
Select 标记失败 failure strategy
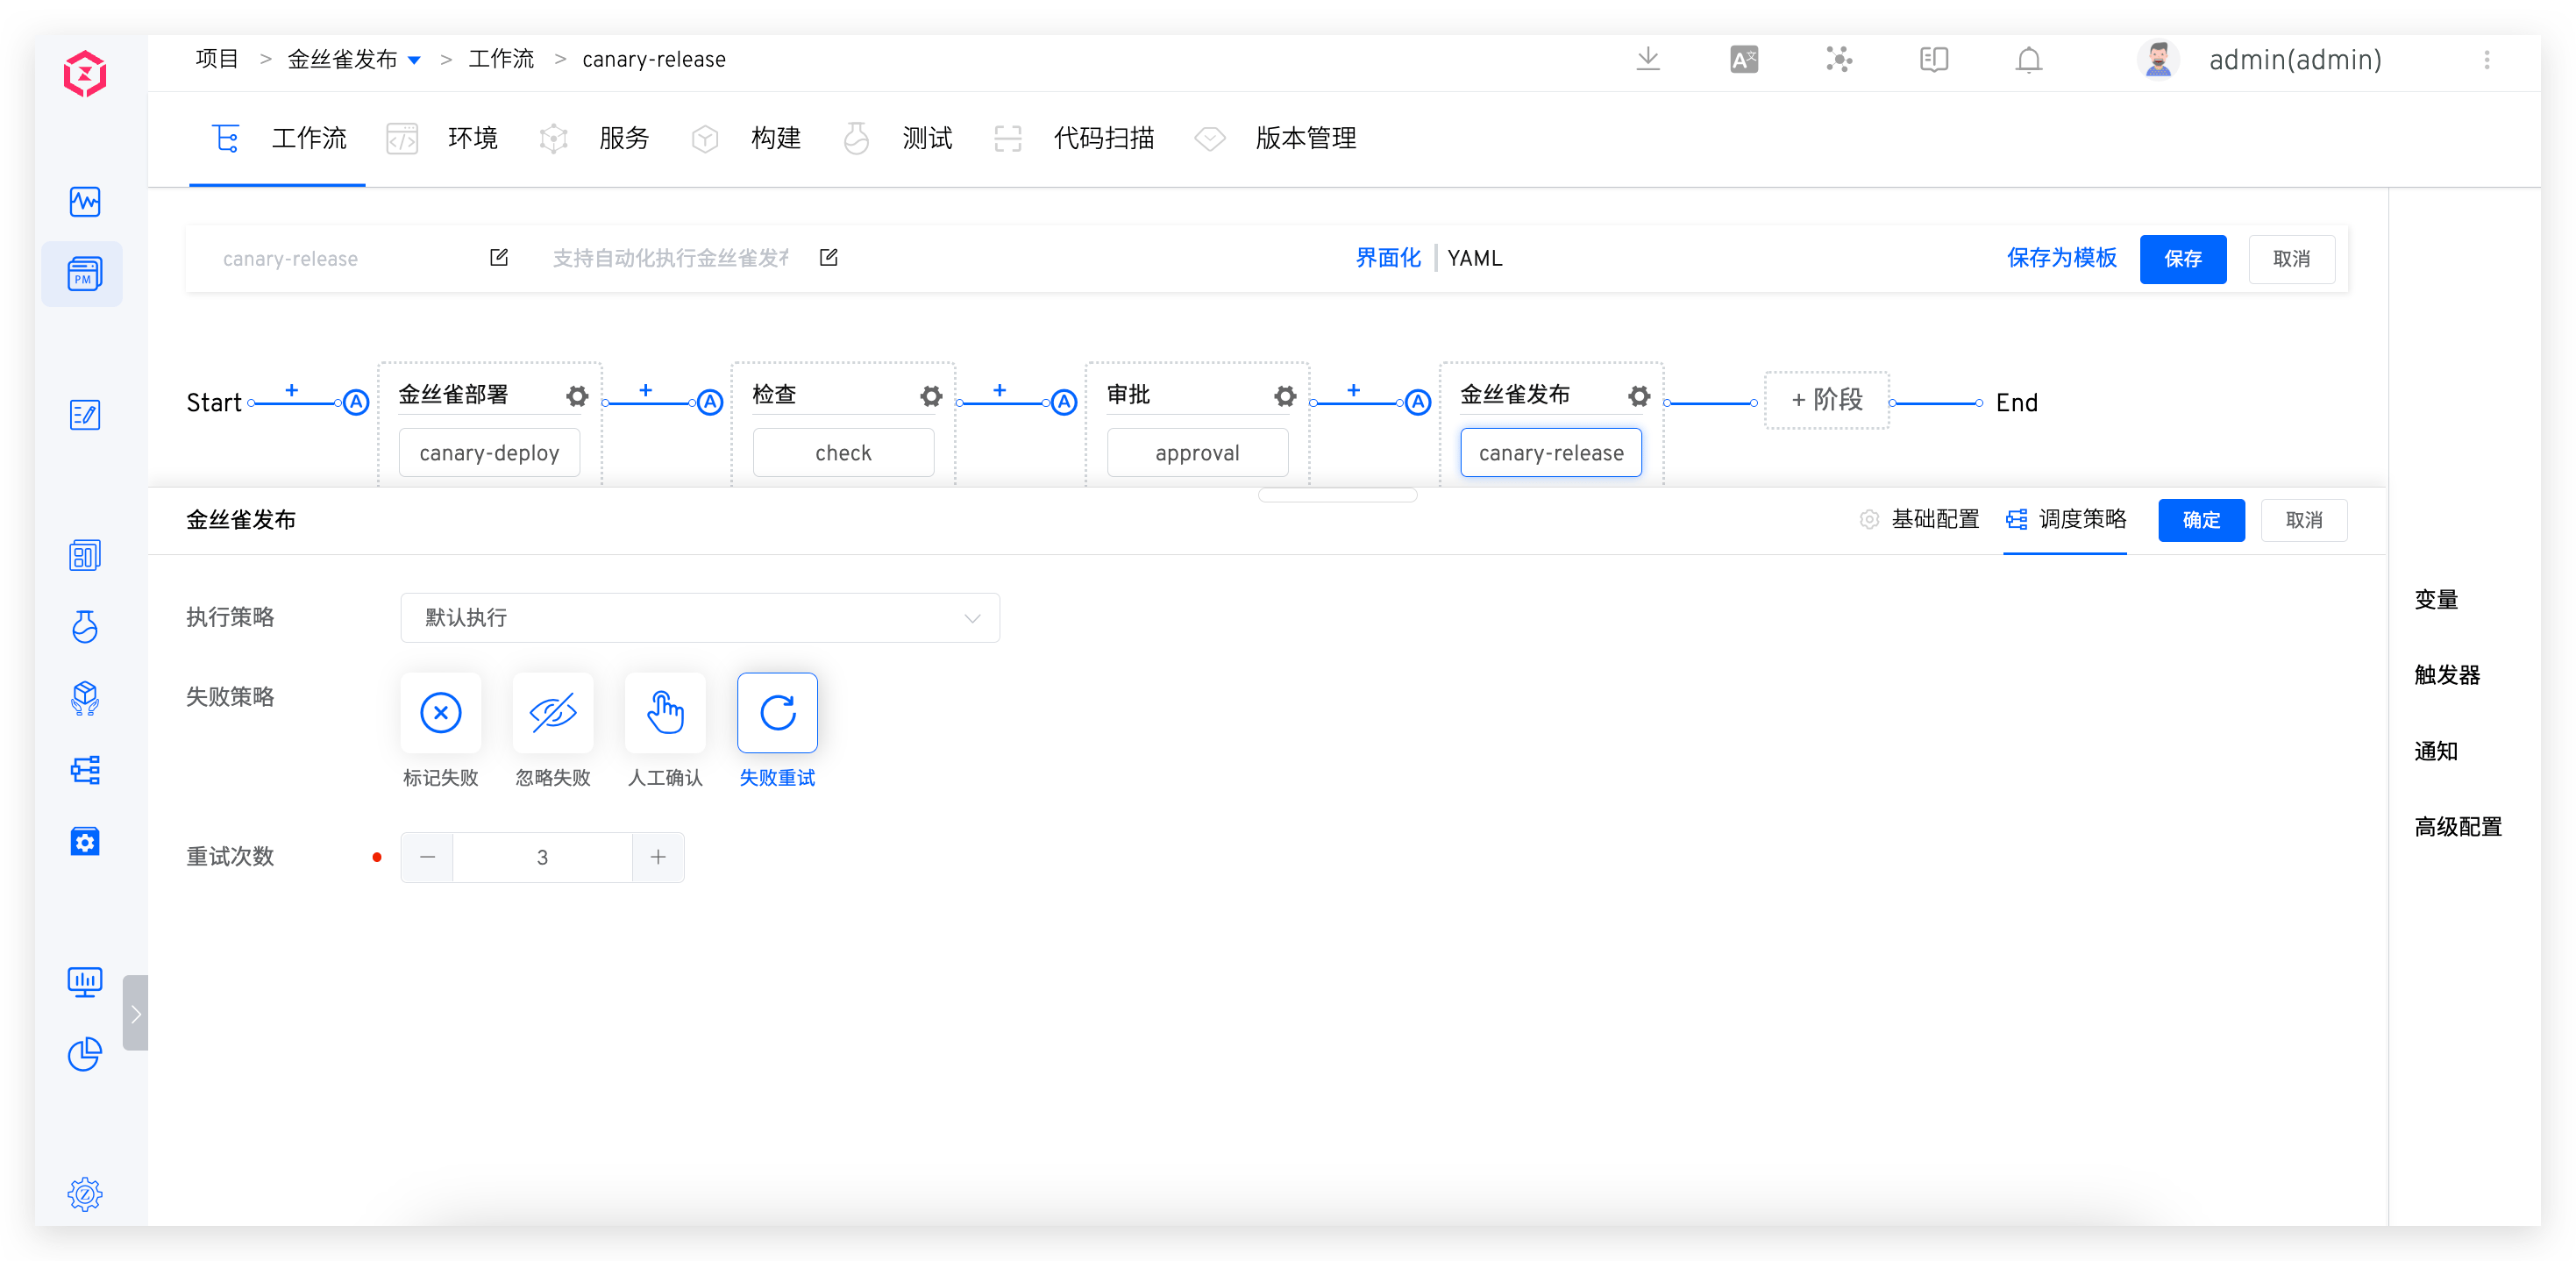(x=441, y=713)
